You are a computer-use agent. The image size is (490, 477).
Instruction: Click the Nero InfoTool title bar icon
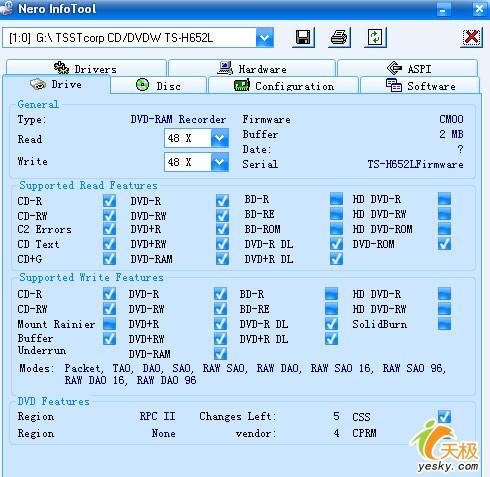(6, 8)
